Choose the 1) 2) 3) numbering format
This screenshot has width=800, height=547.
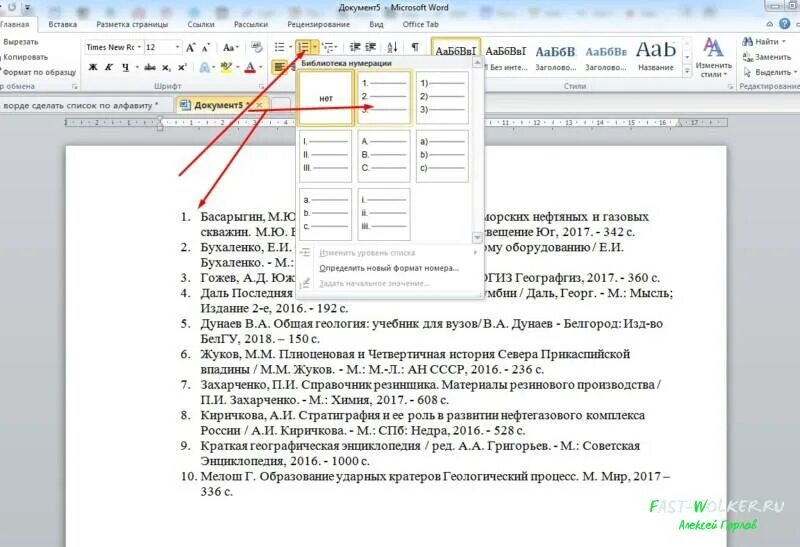(x=442, y=98)
